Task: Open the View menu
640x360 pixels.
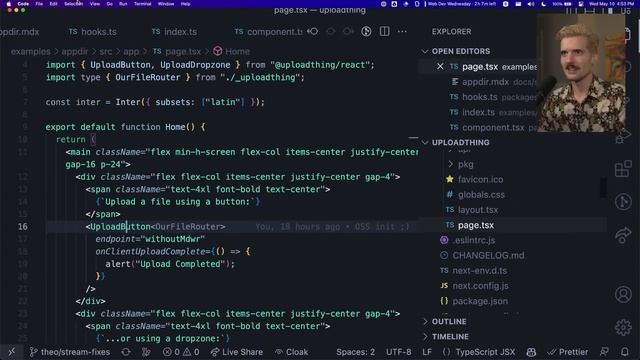Action: tap(95, 4)
